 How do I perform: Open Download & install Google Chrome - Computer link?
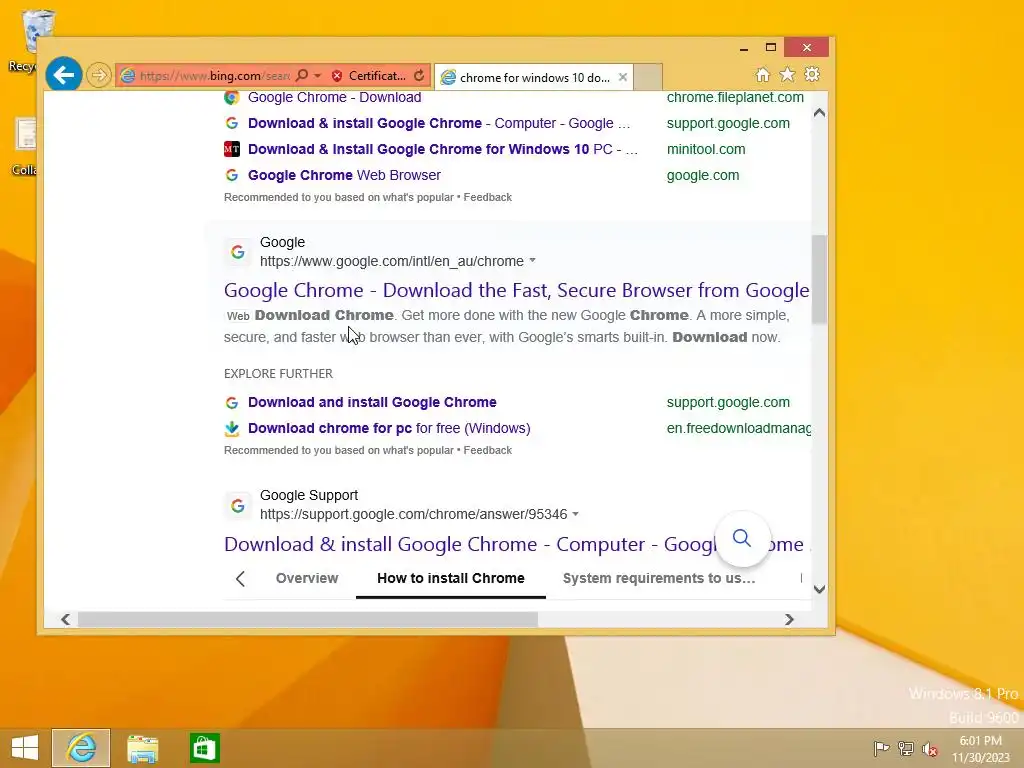(439, 123)
